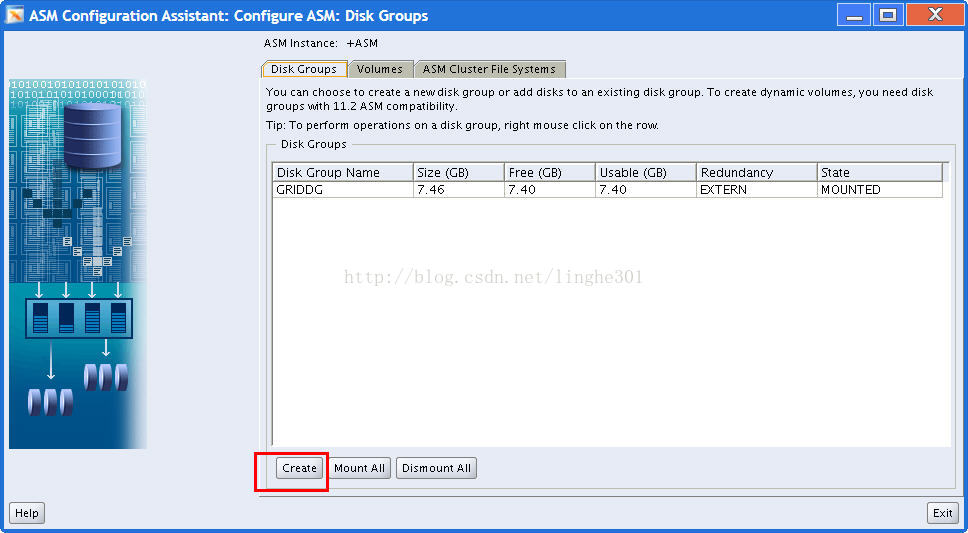968x533 pixels.
Task: Click the EXTERN redundancy cell
Action: click(x=756, y=190)
